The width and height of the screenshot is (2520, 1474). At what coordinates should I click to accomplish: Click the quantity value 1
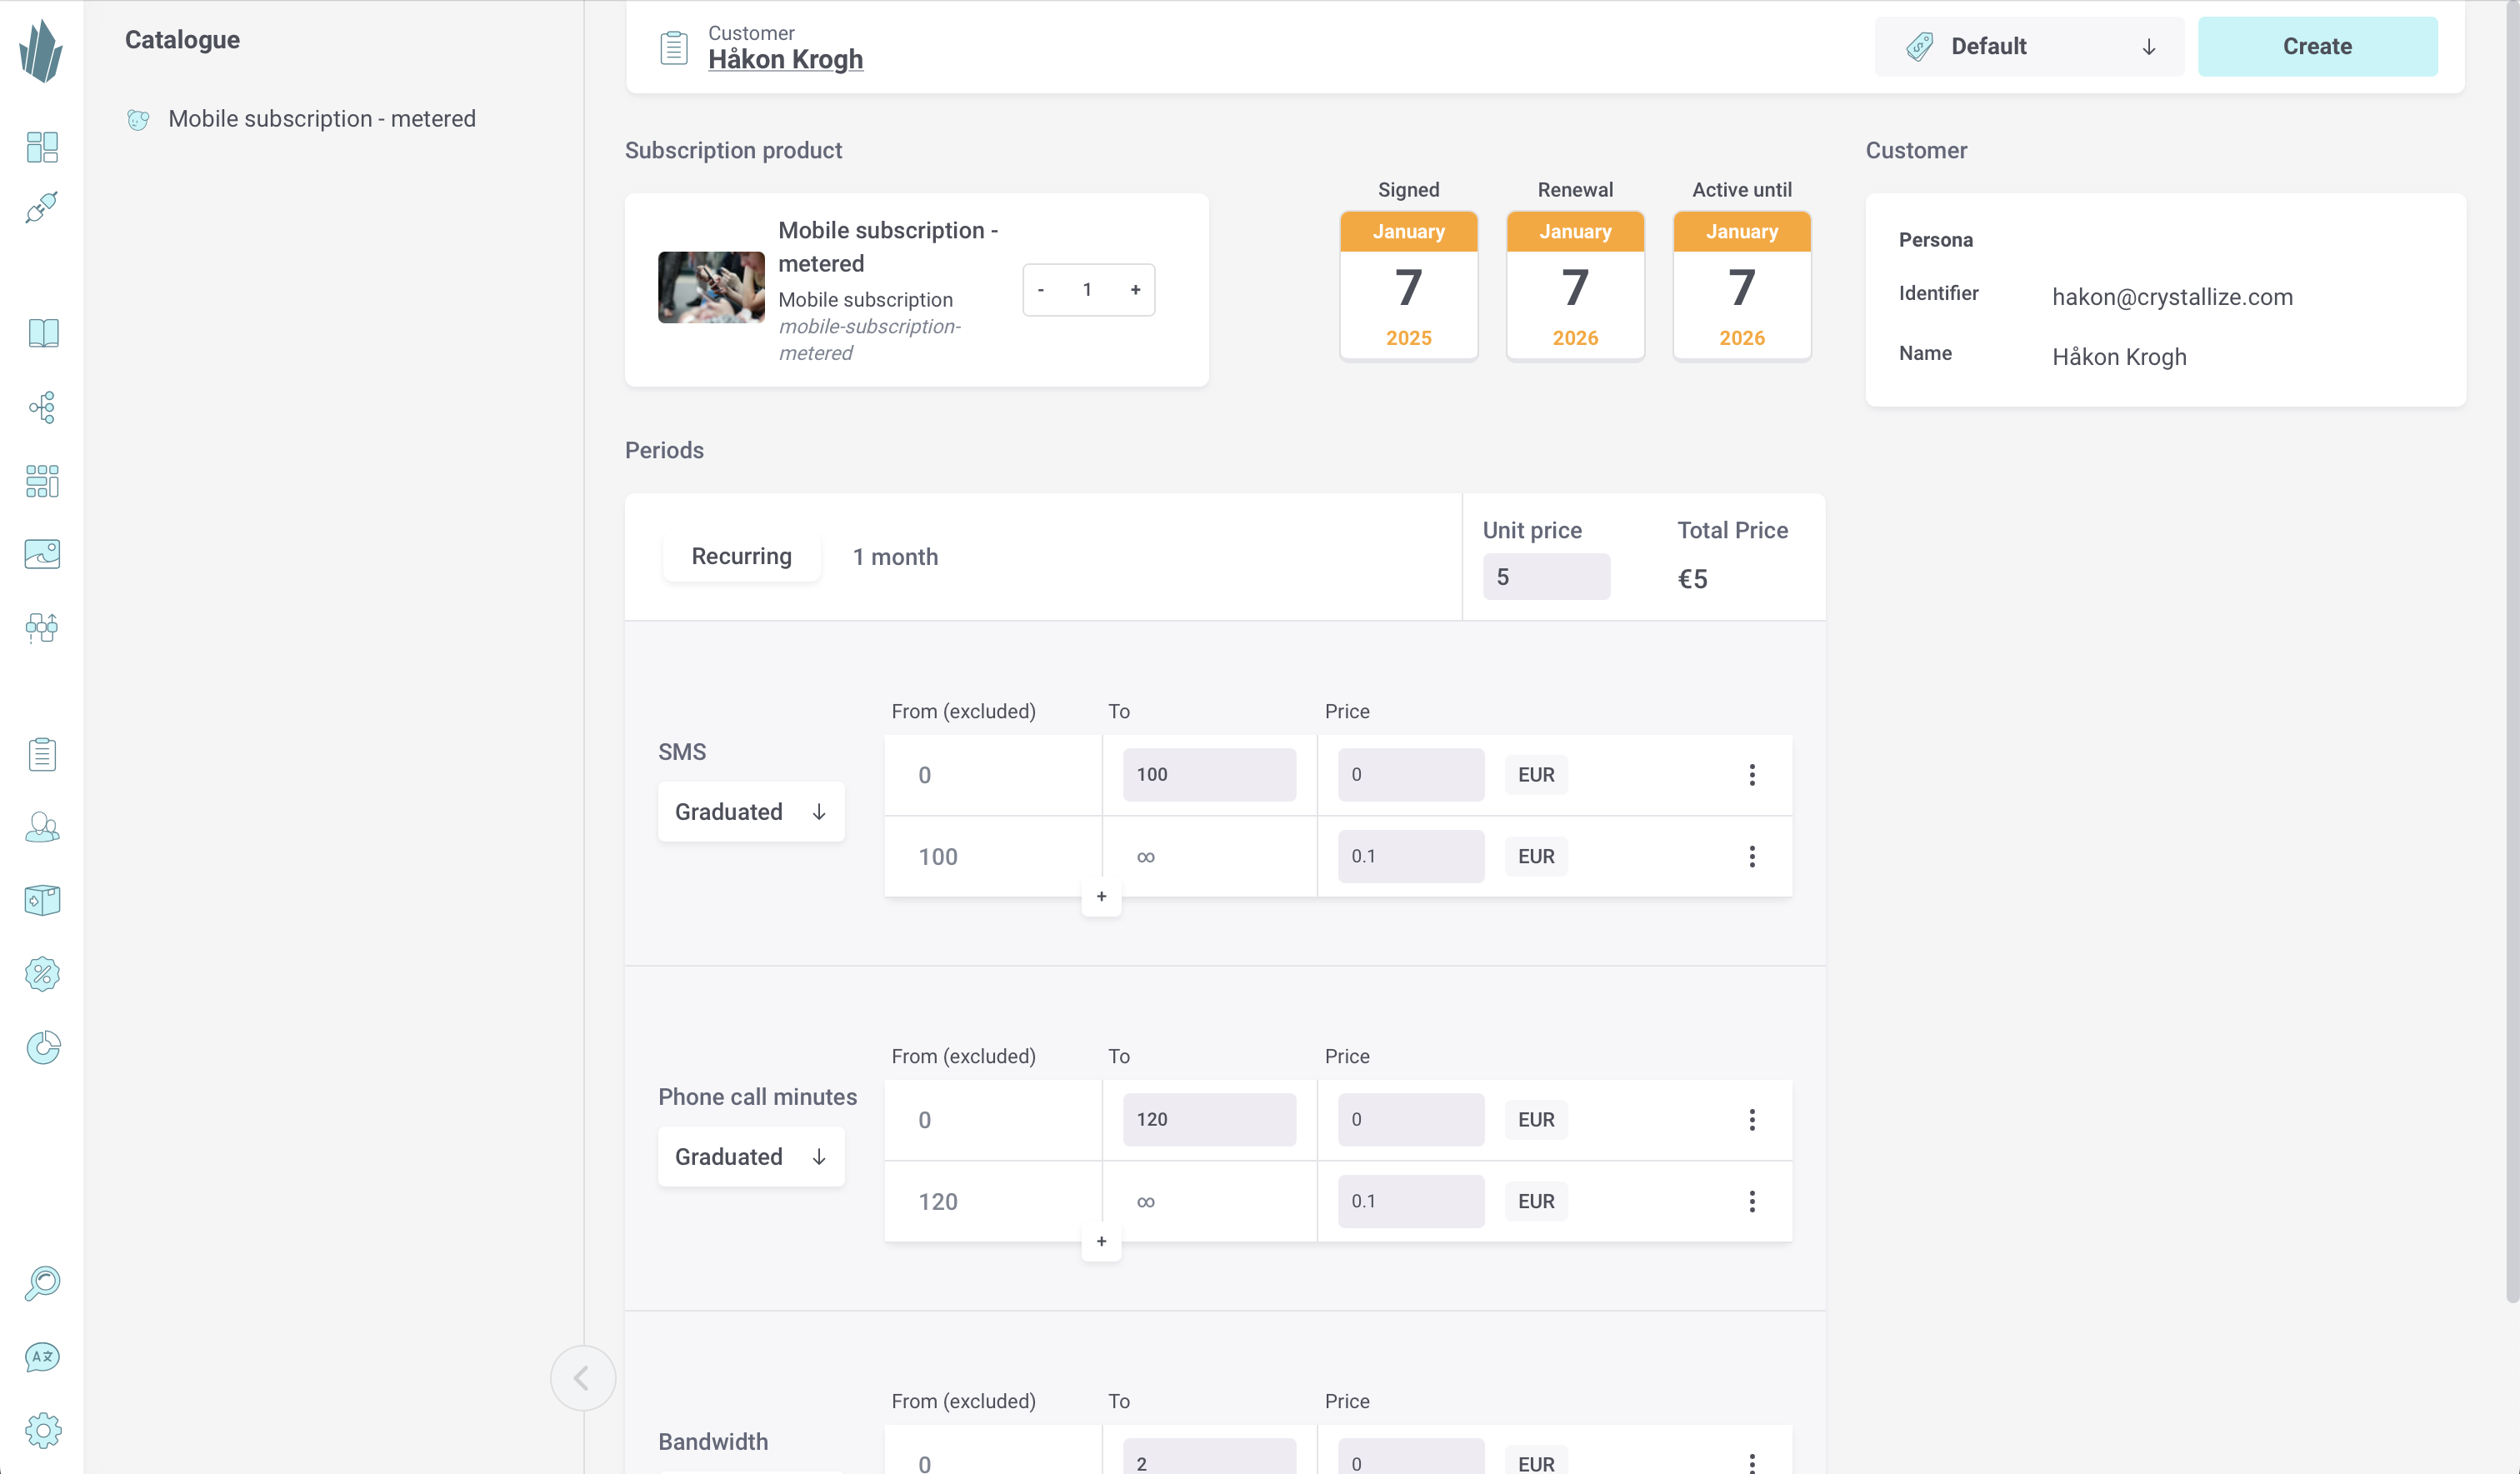pyautogui.click(x=1087, y=290)
